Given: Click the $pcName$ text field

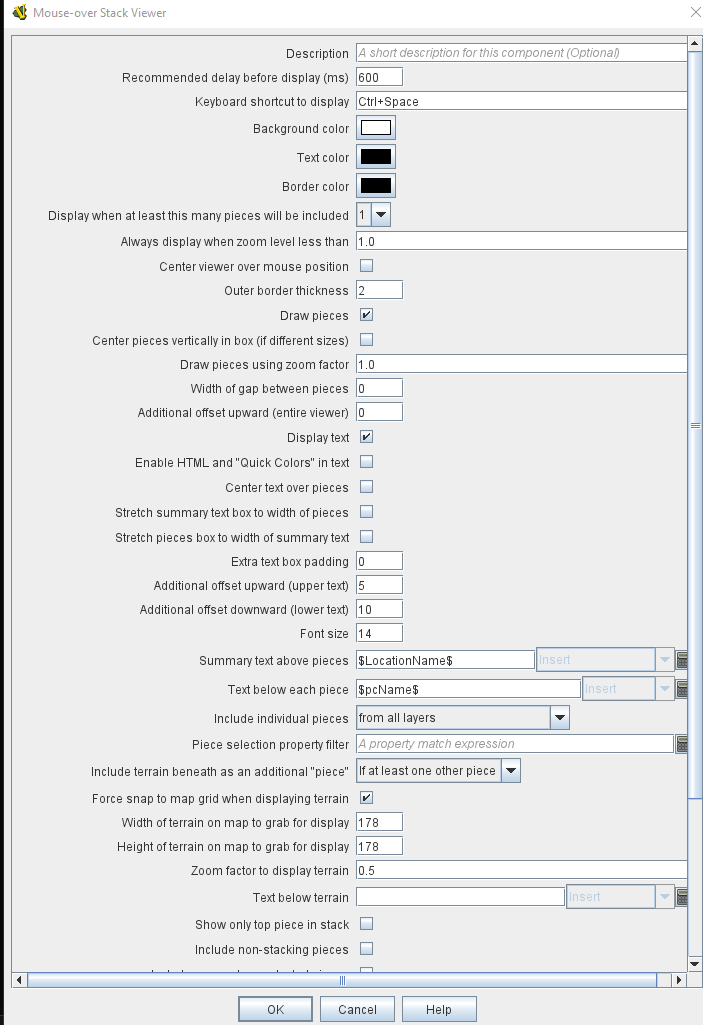Looking at the screenshot, I should [x=468, y=689].
